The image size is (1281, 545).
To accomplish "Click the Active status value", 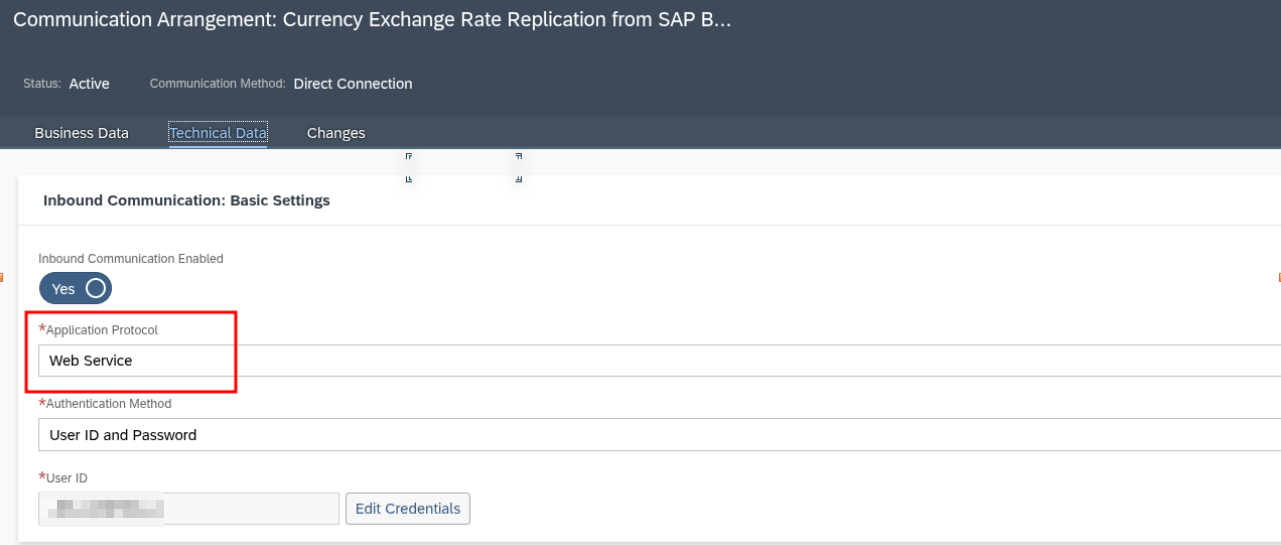I will 89,84.
